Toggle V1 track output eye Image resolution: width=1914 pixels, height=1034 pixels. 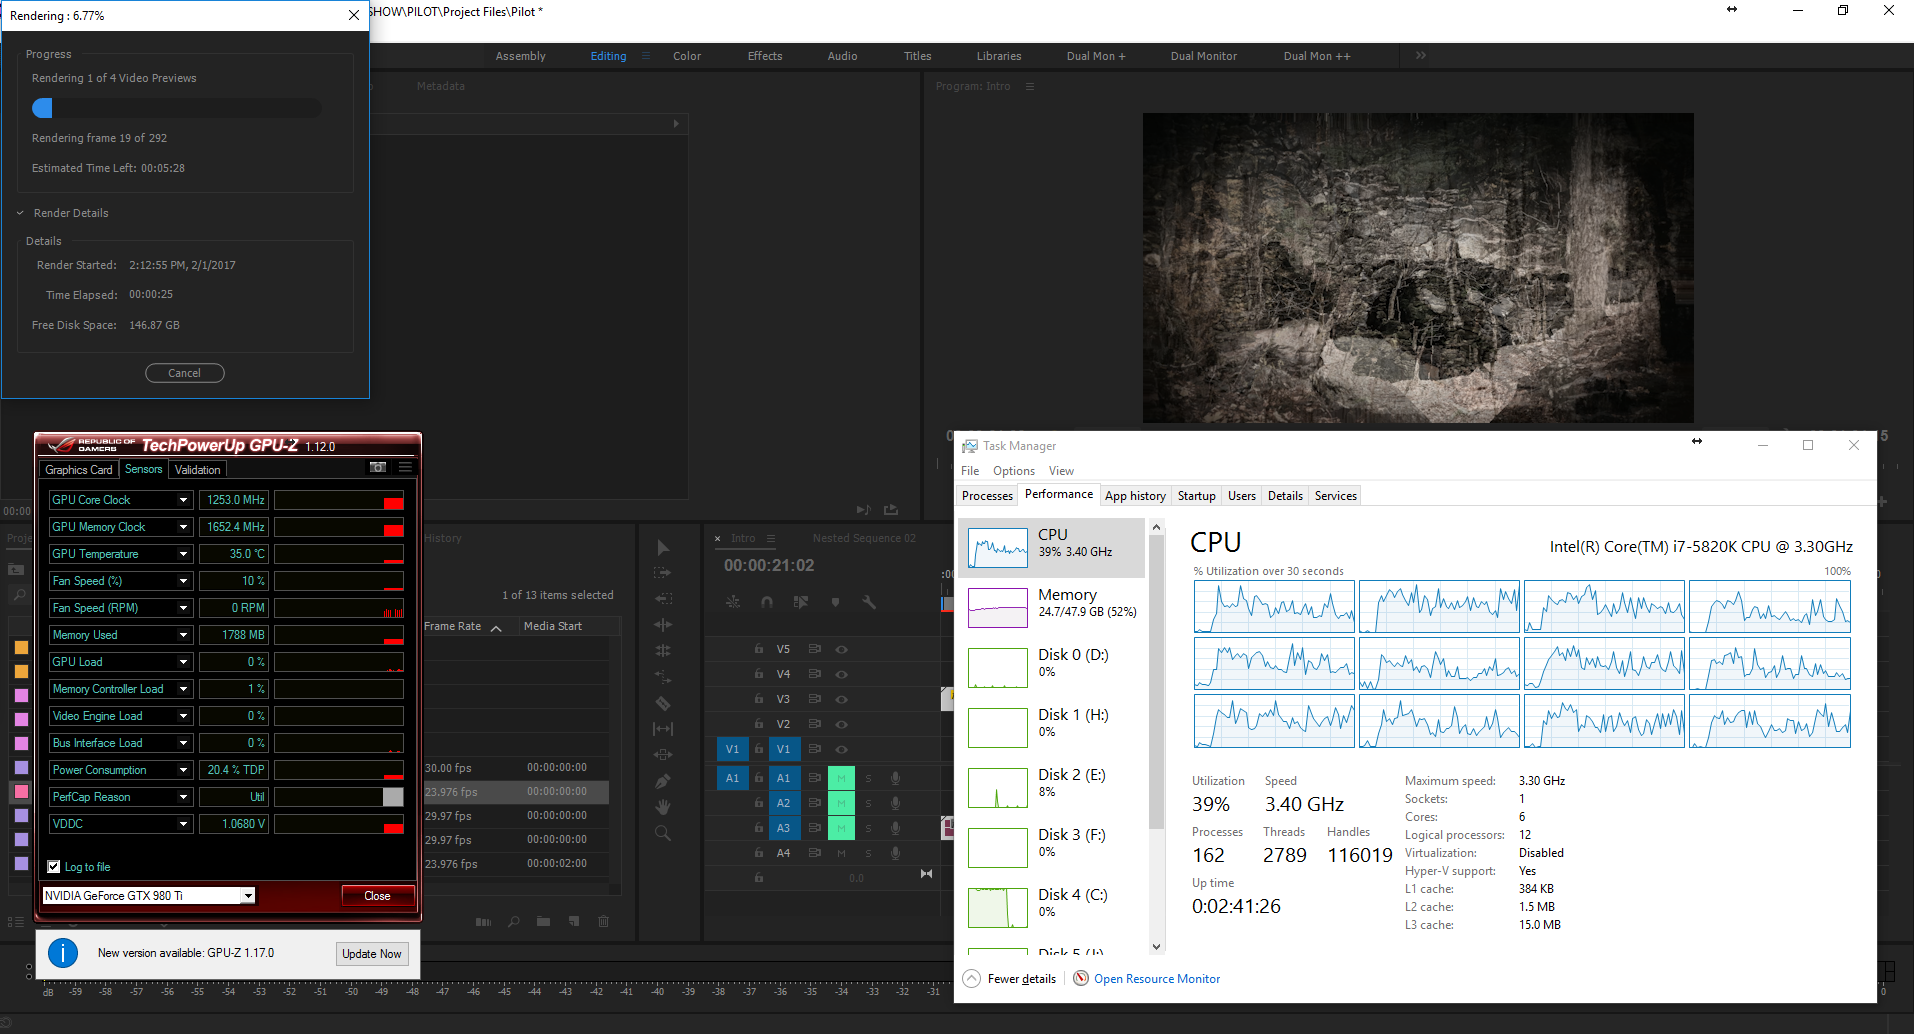coord(842,749)
